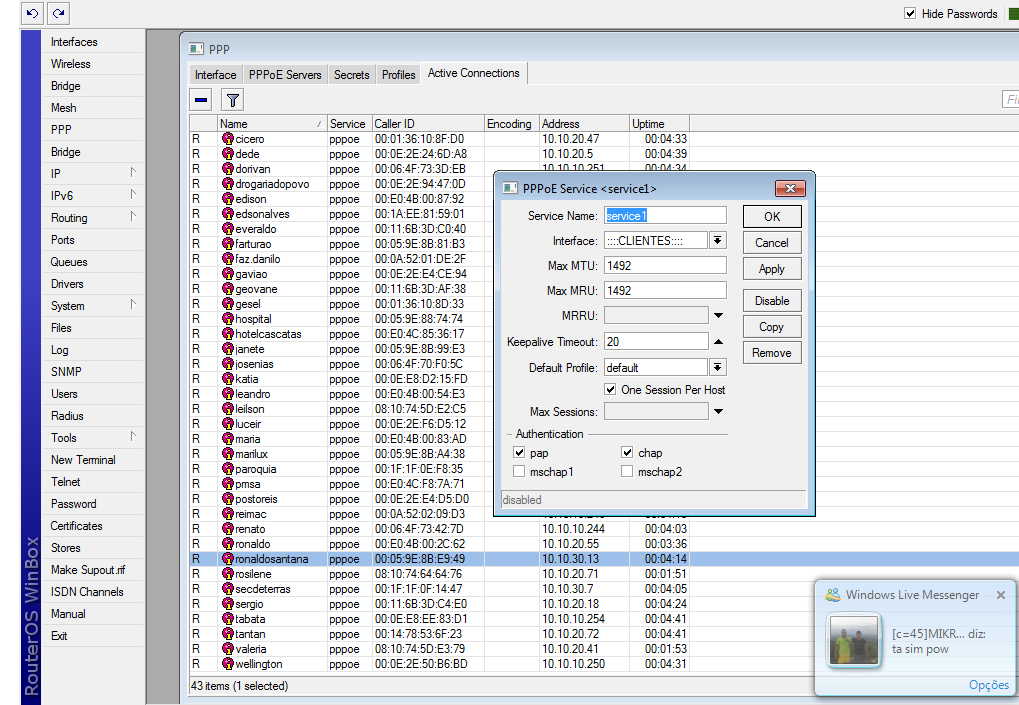The image size is (1019, 705).
Task: Click the user icon beside wellington
Action: pyautogui.click(x=228, y=664)
